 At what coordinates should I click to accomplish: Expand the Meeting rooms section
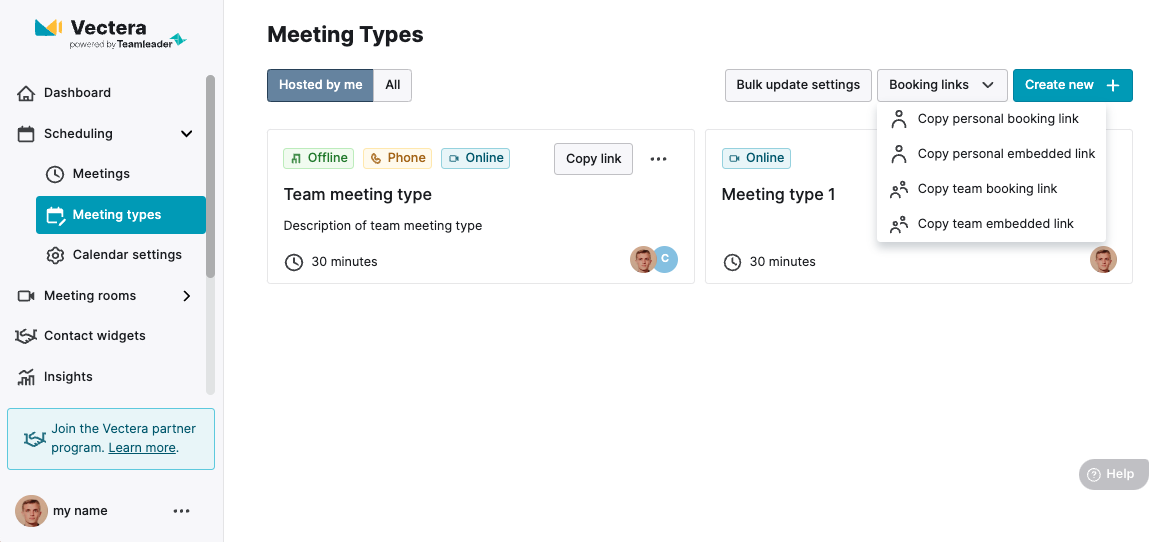point(187,296)
